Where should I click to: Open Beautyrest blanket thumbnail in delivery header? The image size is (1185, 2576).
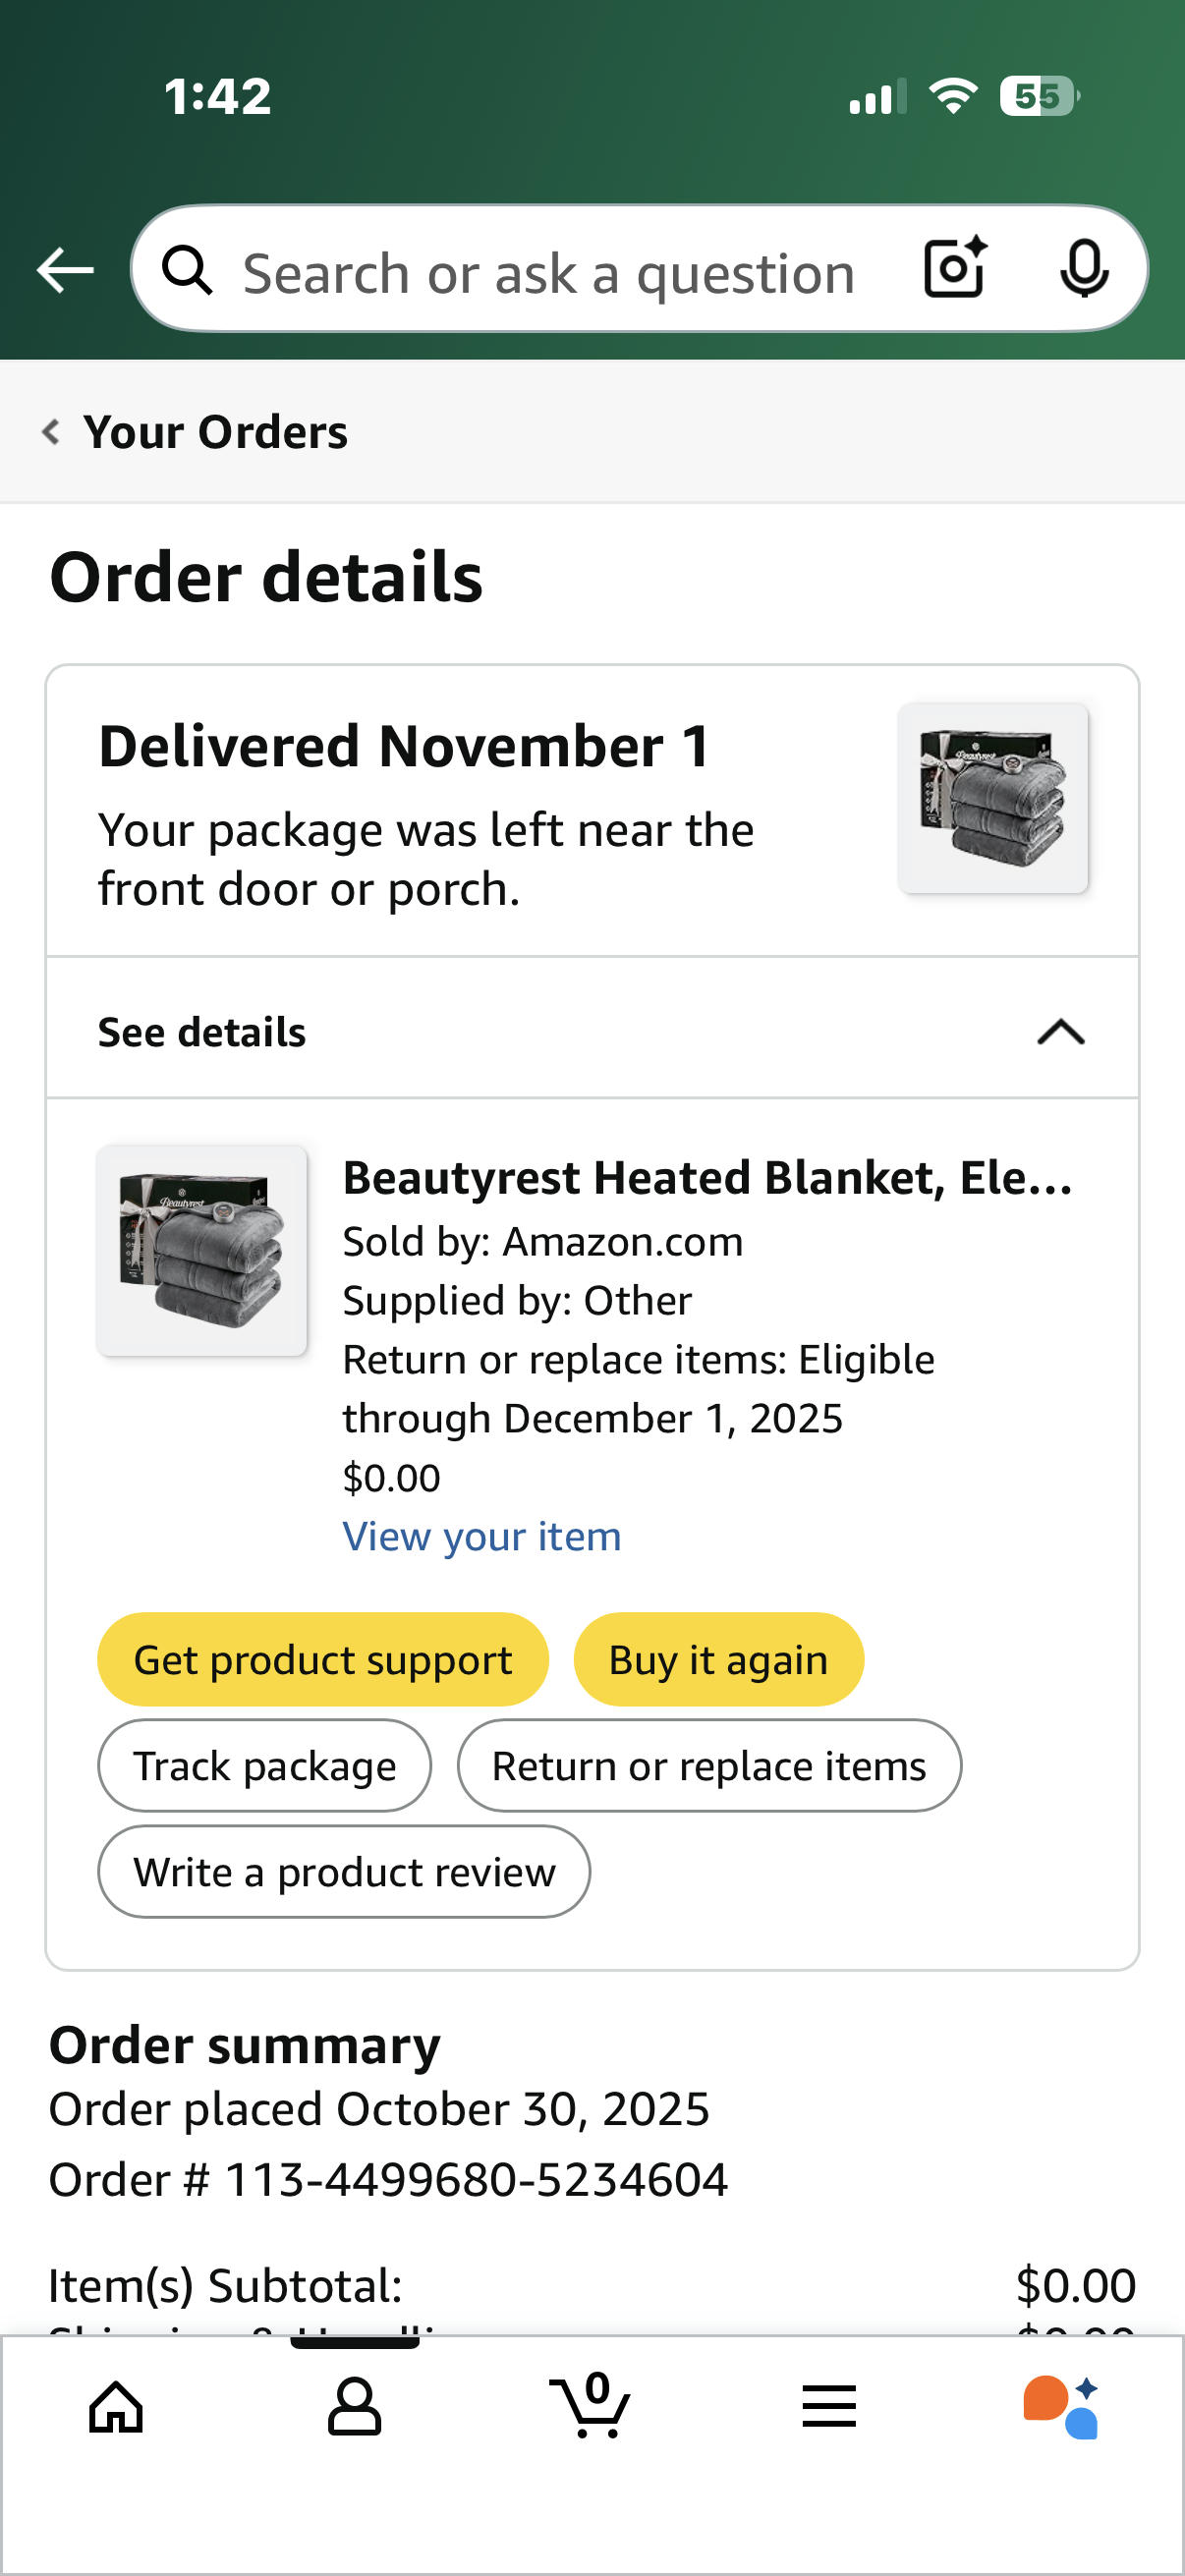point(993,798)
